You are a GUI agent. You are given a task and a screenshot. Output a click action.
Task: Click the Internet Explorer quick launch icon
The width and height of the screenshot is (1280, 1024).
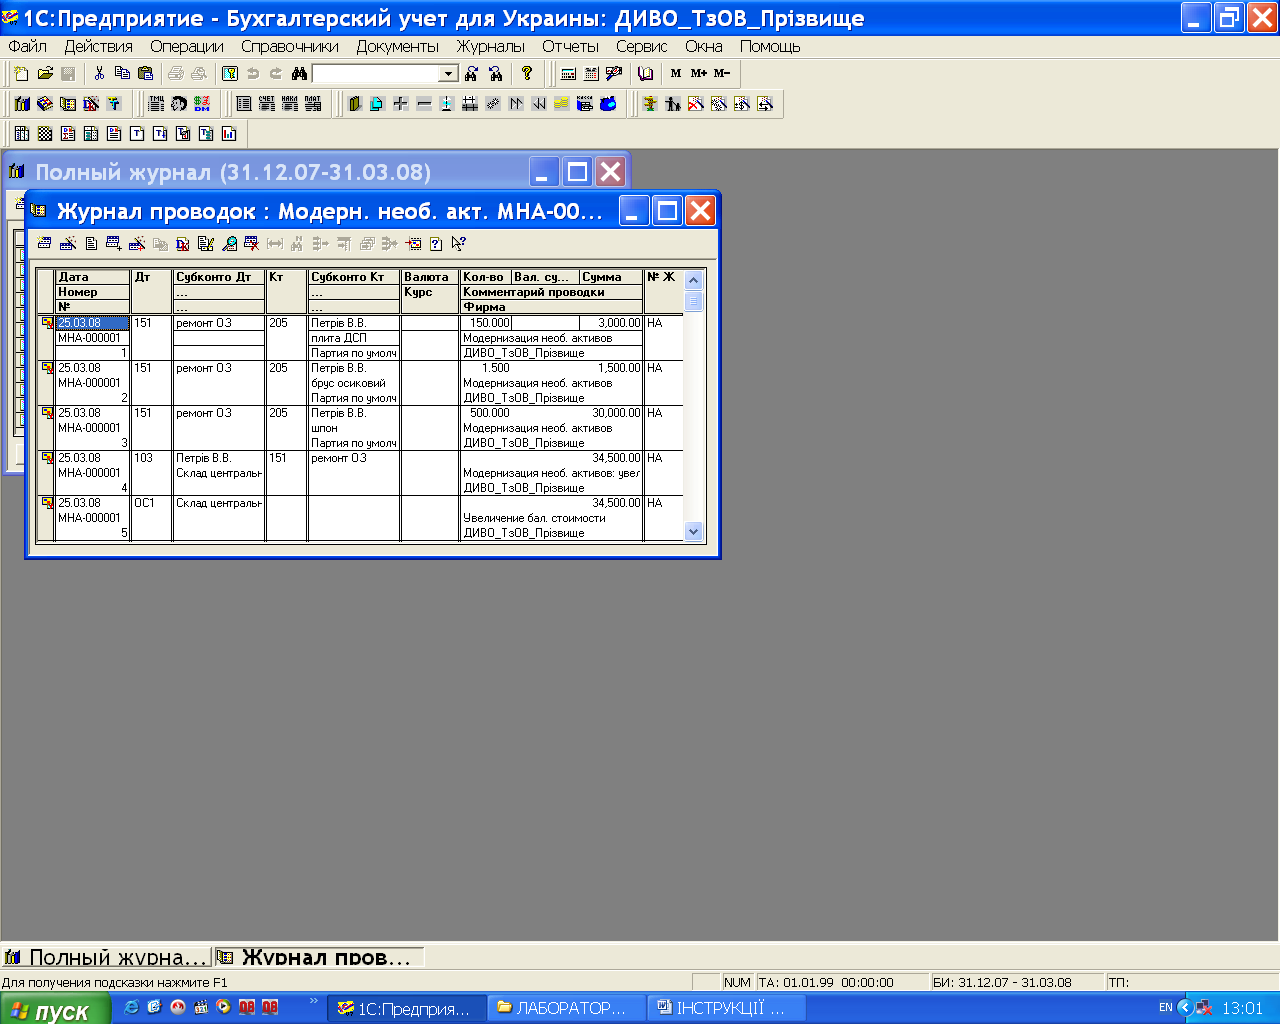[x=131, y=1008]
